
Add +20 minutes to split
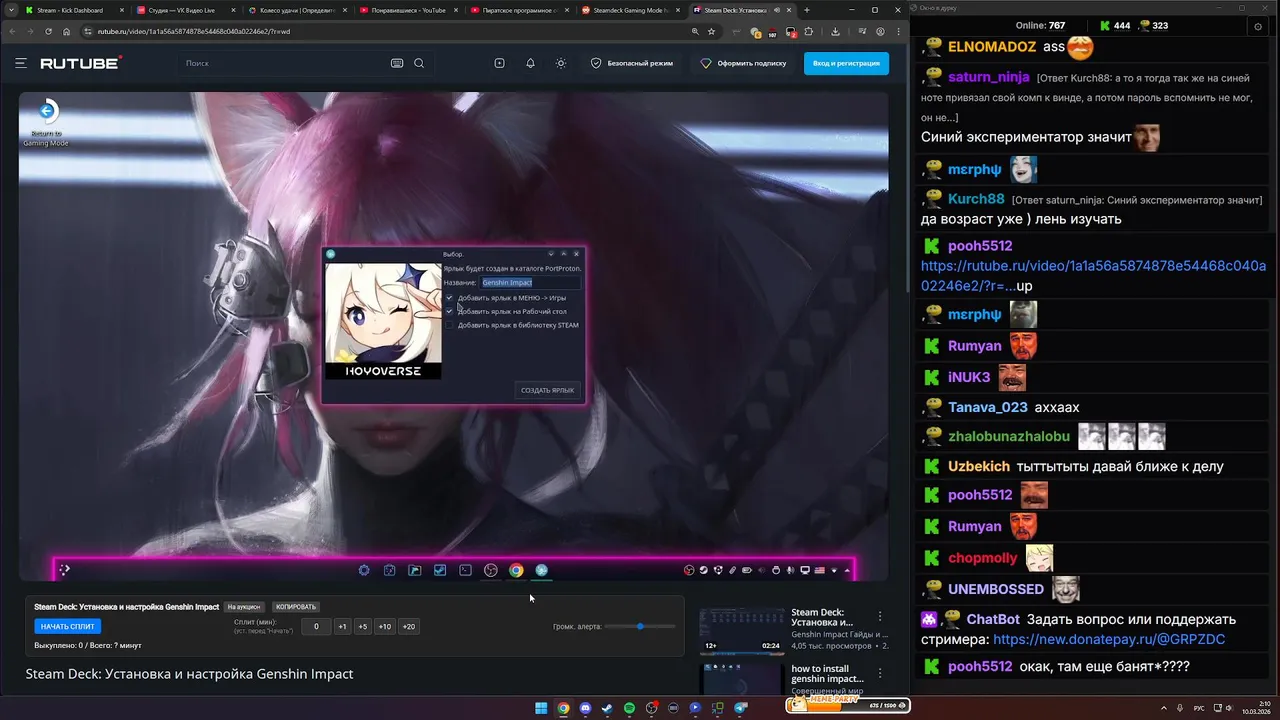pyautogui.click(x=408, y=626)
